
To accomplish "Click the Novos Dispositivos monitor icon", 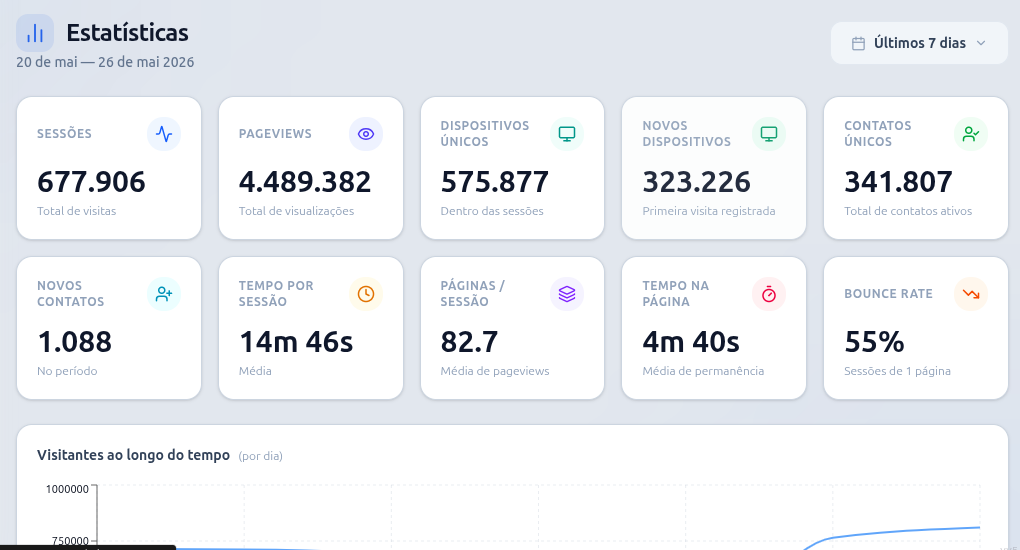I will (769, 134).
